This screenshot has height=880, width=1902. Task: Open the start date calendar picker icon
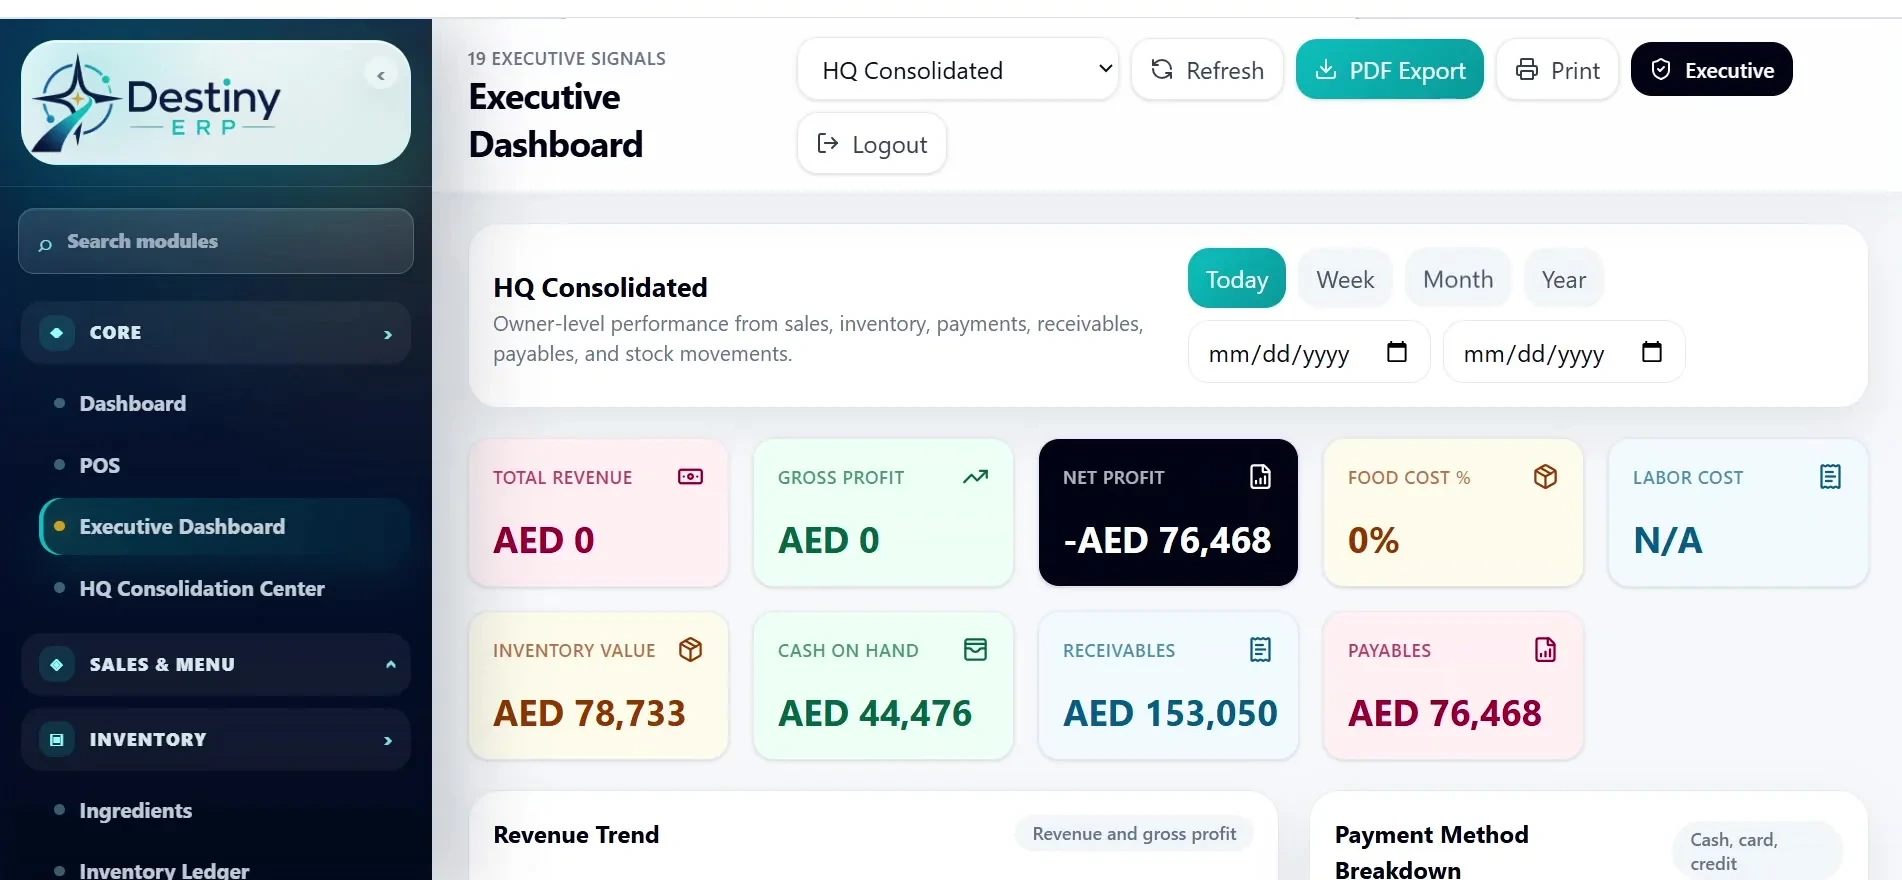click(1397, 352)
